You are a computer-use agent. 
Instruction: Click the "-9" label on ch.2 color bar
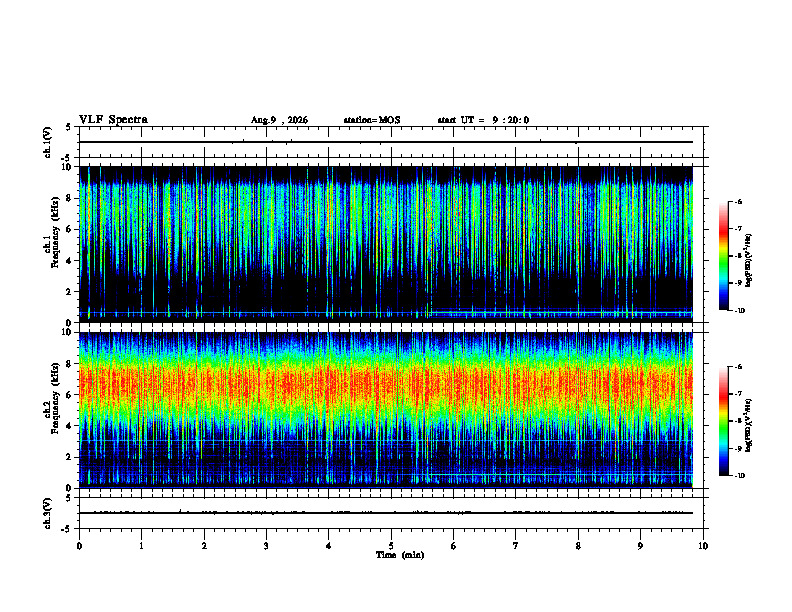point(738,448)
